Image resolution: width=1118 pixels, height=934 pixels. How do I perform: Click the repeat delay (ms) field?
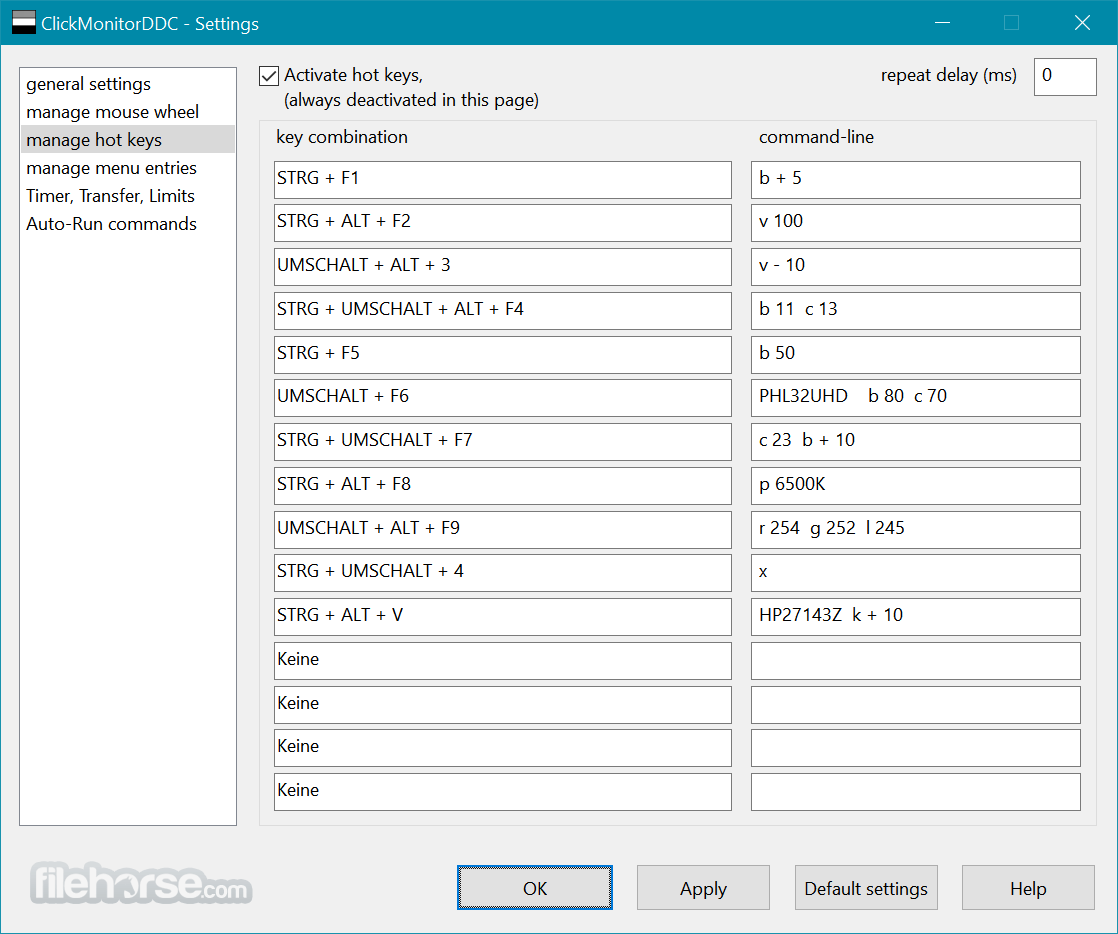click(x=1065, y=76)
